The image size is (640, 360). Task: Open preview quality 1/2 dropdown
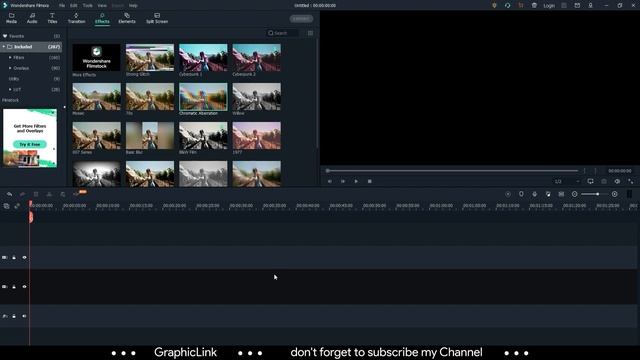(x=567, y=181)
